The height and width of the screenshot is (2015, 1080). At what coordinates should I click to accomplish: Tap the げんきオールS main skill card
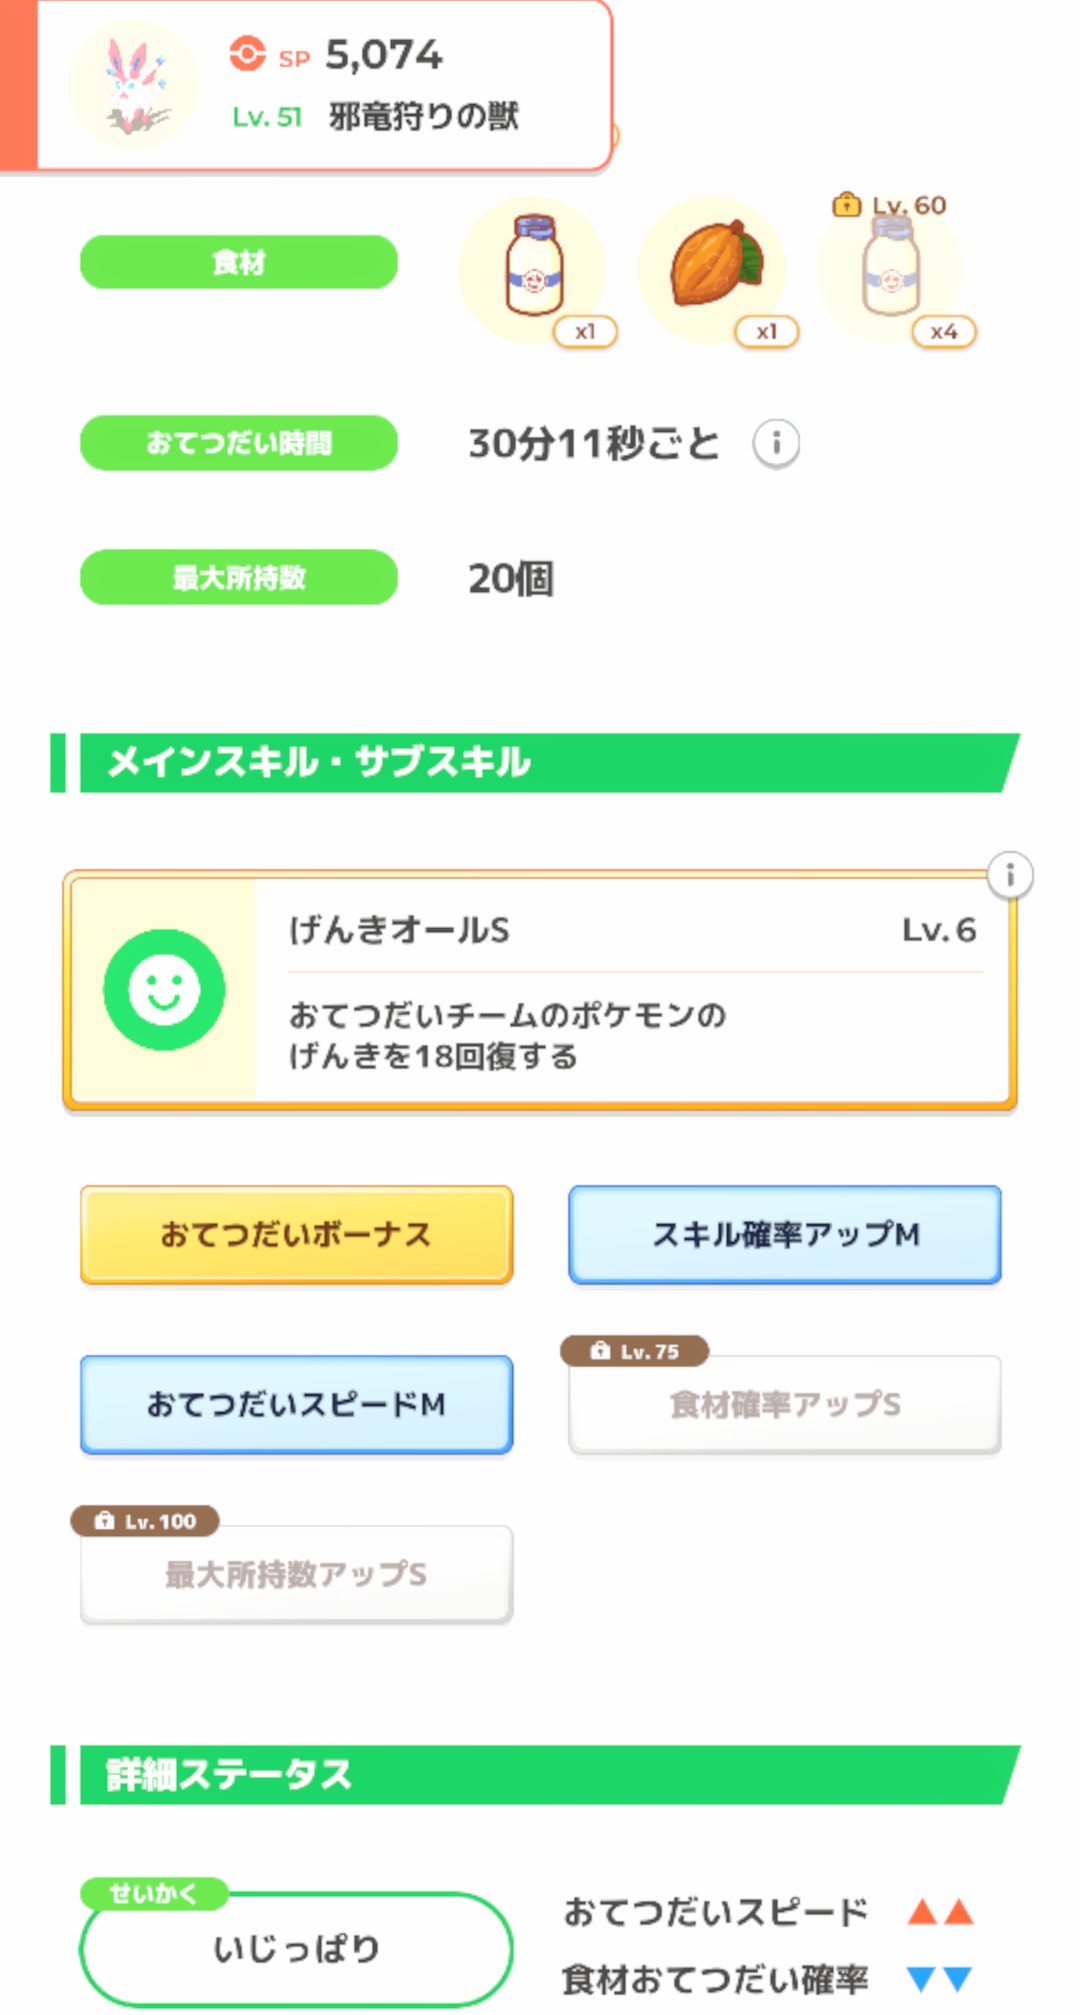pyautogui.click(x=630, y=990)
